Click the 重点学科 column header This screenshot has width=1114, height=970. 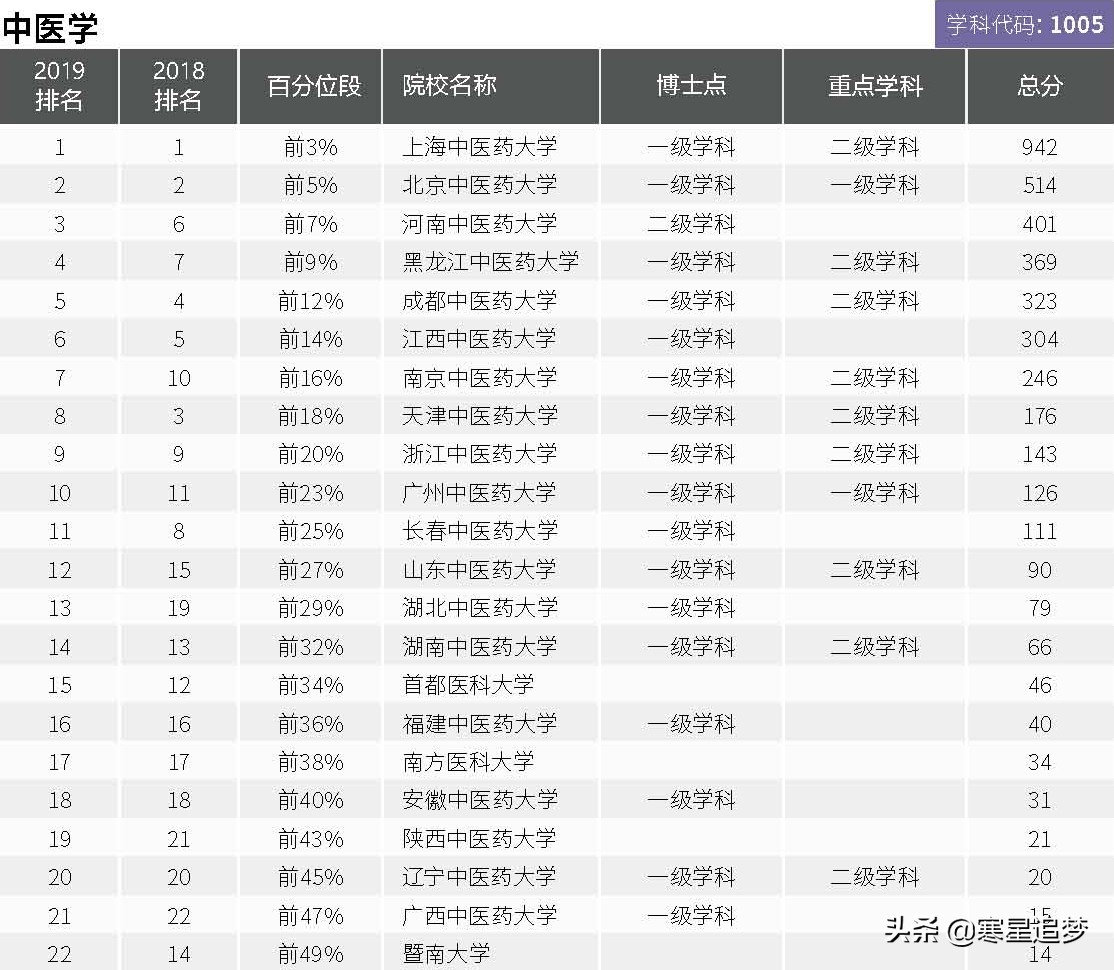875,86
